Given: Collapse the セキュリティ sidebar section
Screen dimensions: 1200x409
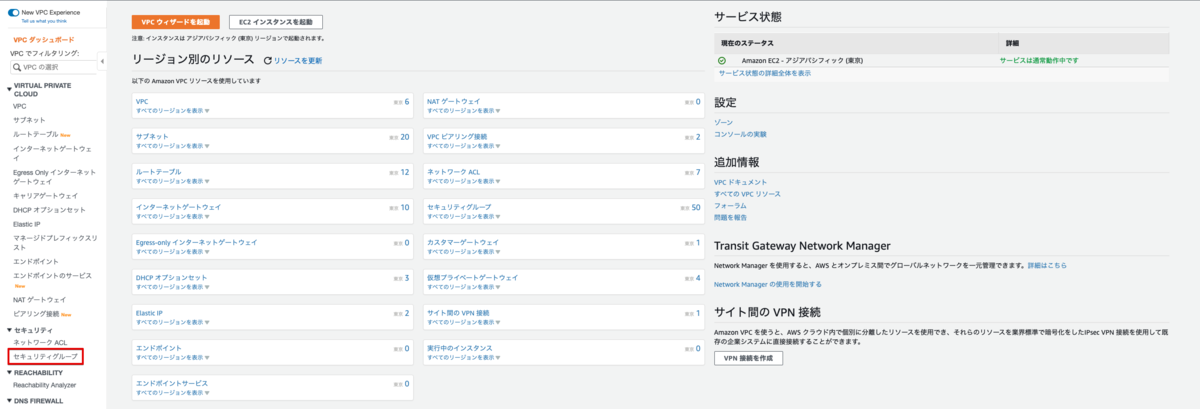Looking at the screenshot, I should (x=9, y=329).
